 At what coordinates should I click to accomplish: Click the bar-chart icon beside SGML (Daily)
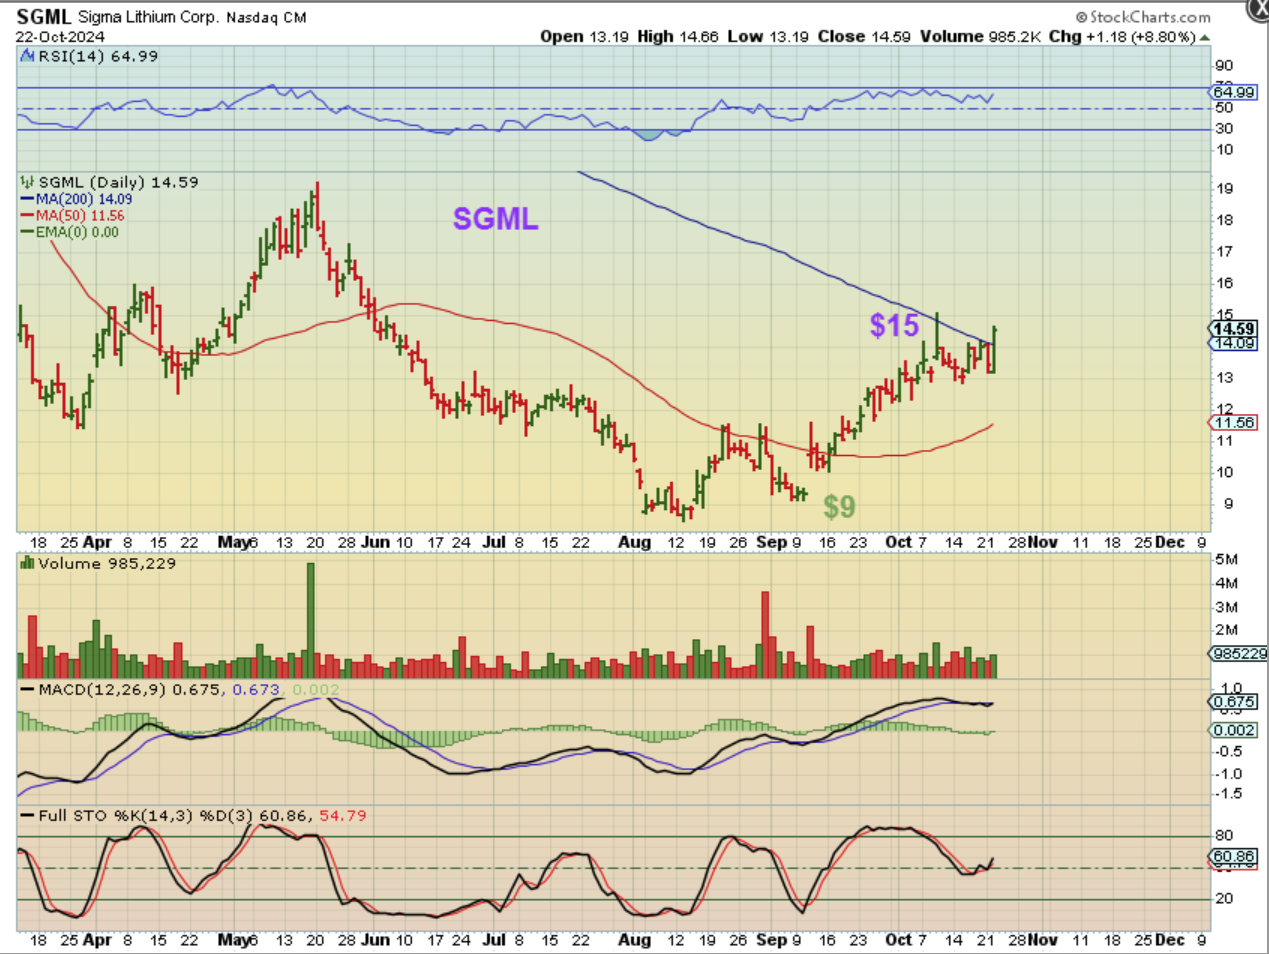(x=28, y=182)
